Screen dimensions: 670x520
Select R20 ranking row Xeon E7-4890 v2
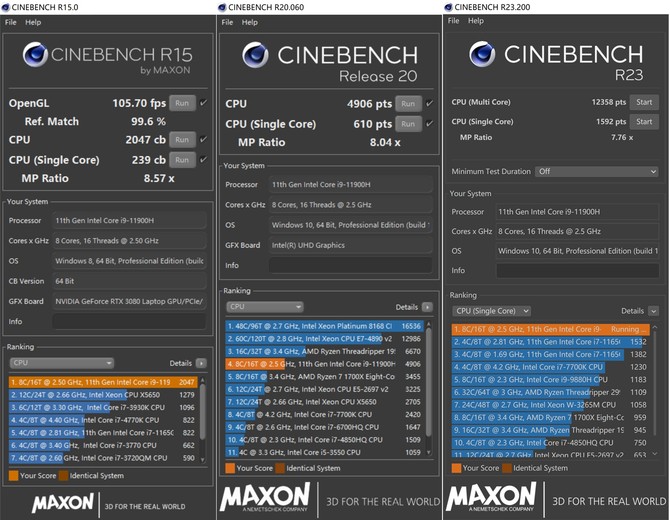point(324,338)
